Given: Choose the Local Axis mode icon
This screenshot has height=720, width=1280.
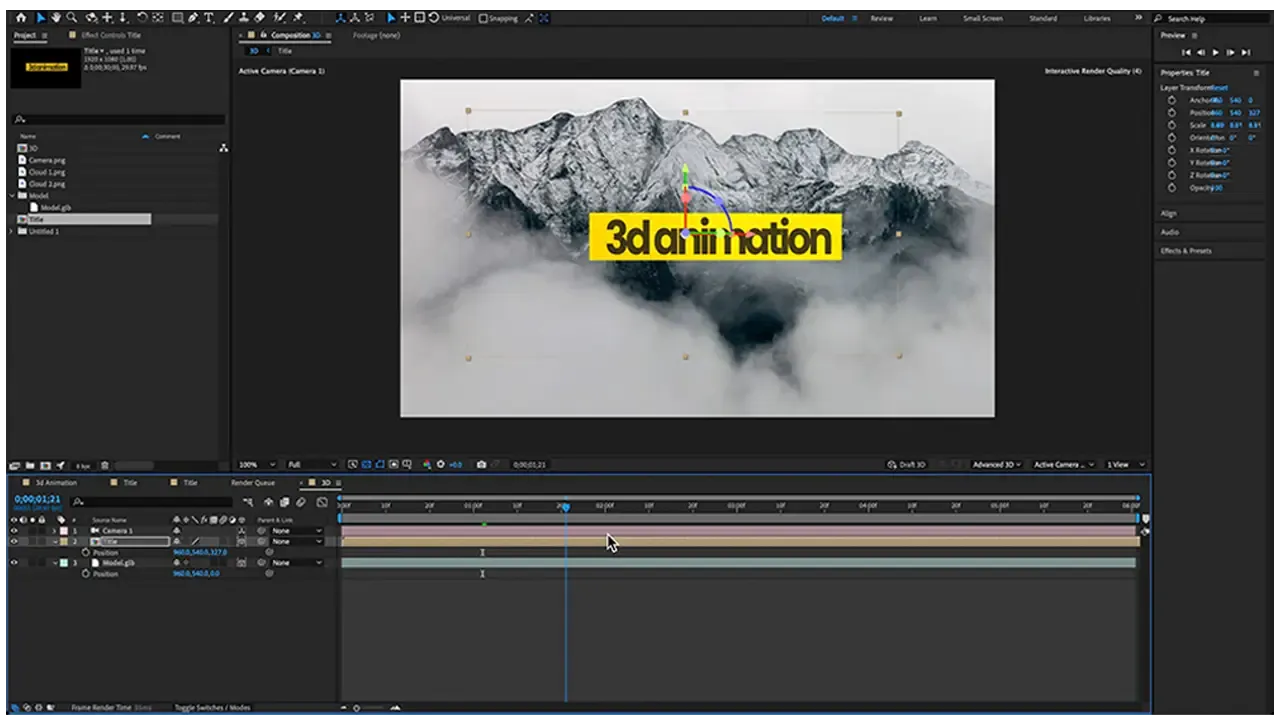Looking at the screenshot, I should tap(341, 18).
